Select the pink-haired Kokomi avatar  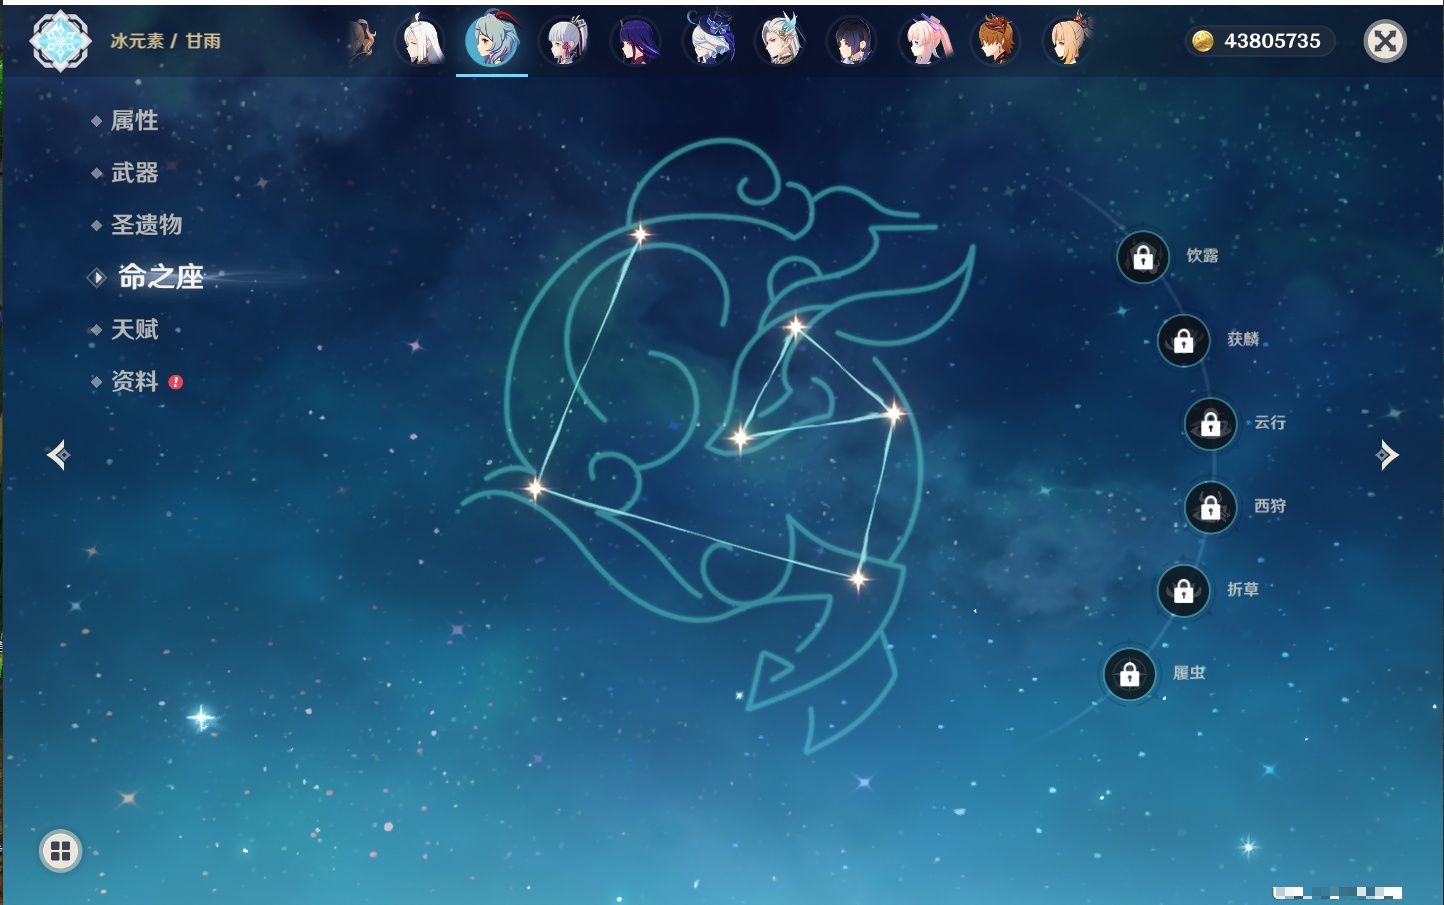click(x=925, y=41)
